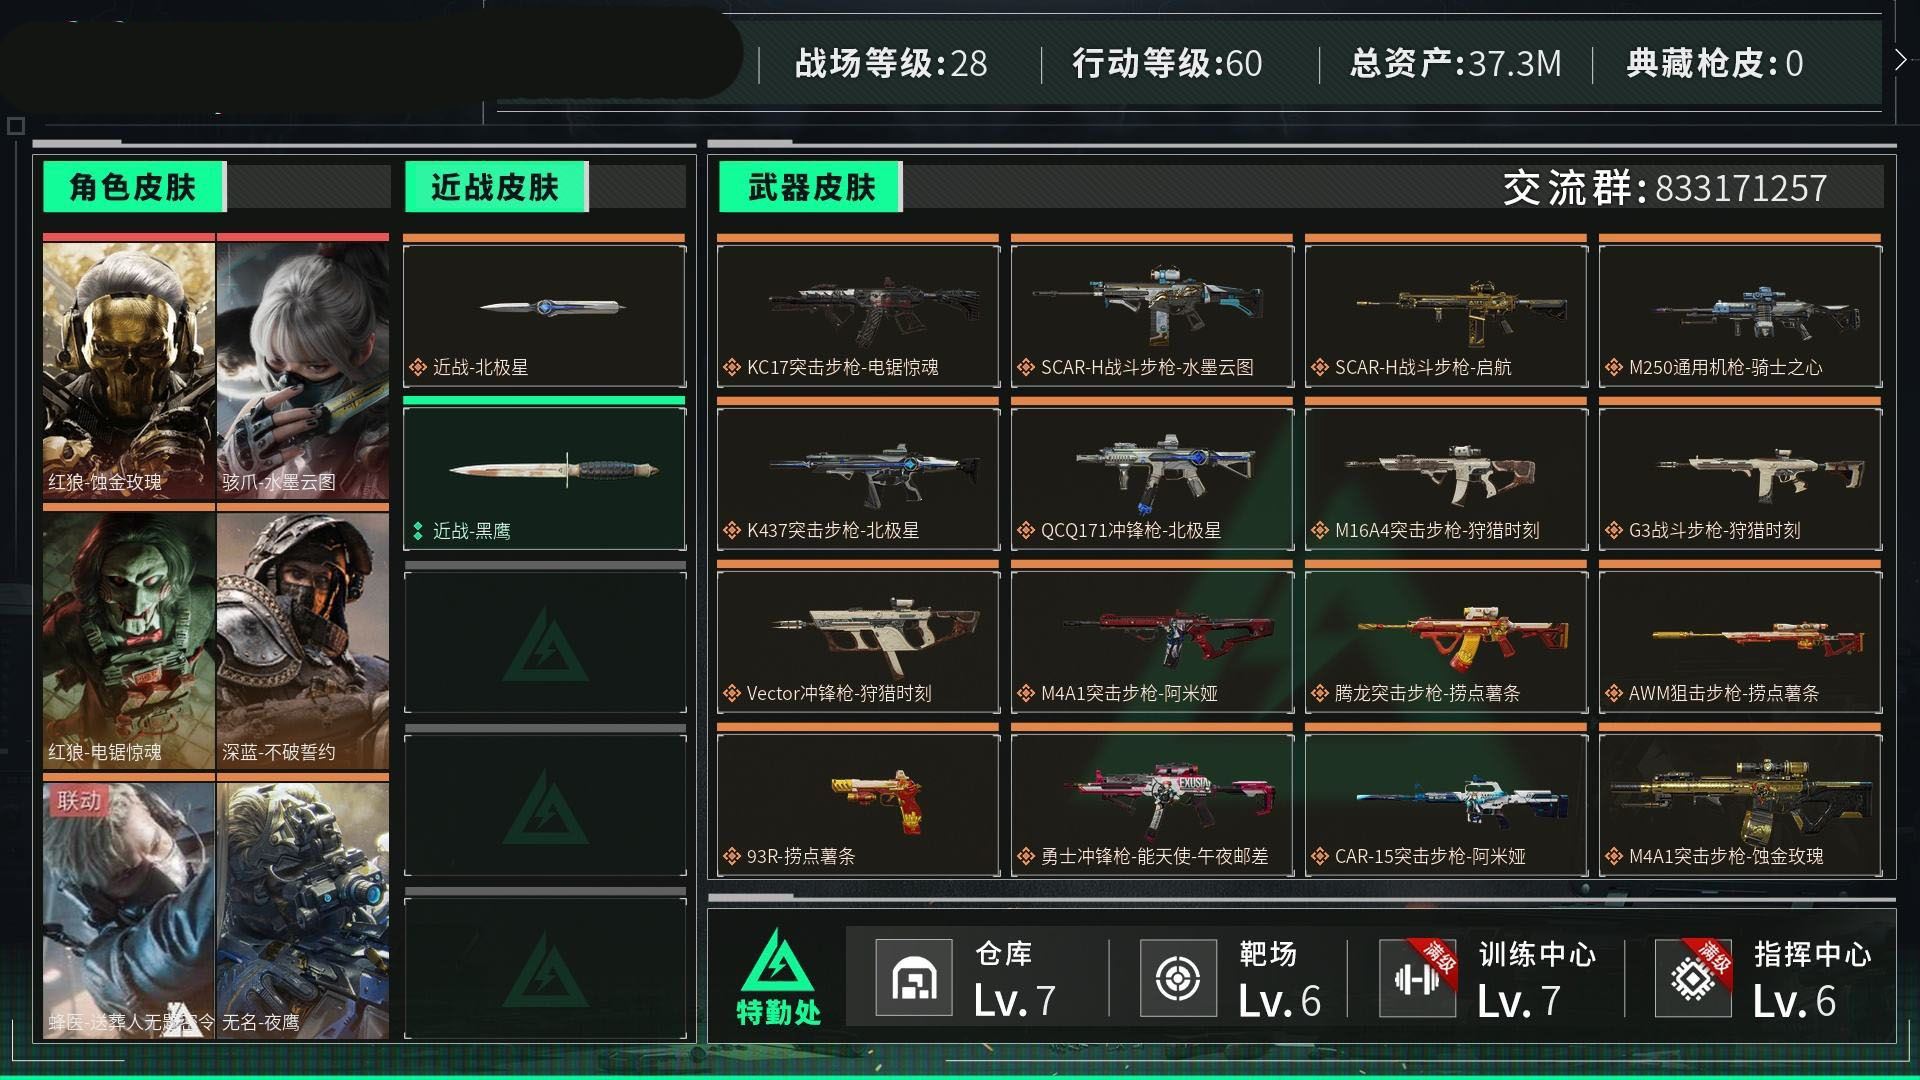Click the 交流群 number 833171257

[x=1741, y=188]
